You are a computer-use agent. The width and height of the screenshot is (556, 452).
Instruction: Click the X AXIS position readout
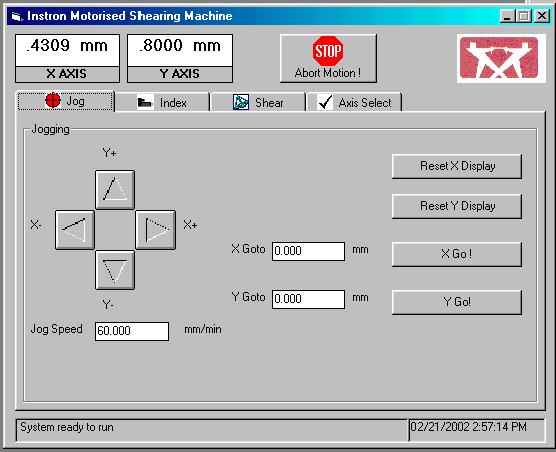point(67,50)
